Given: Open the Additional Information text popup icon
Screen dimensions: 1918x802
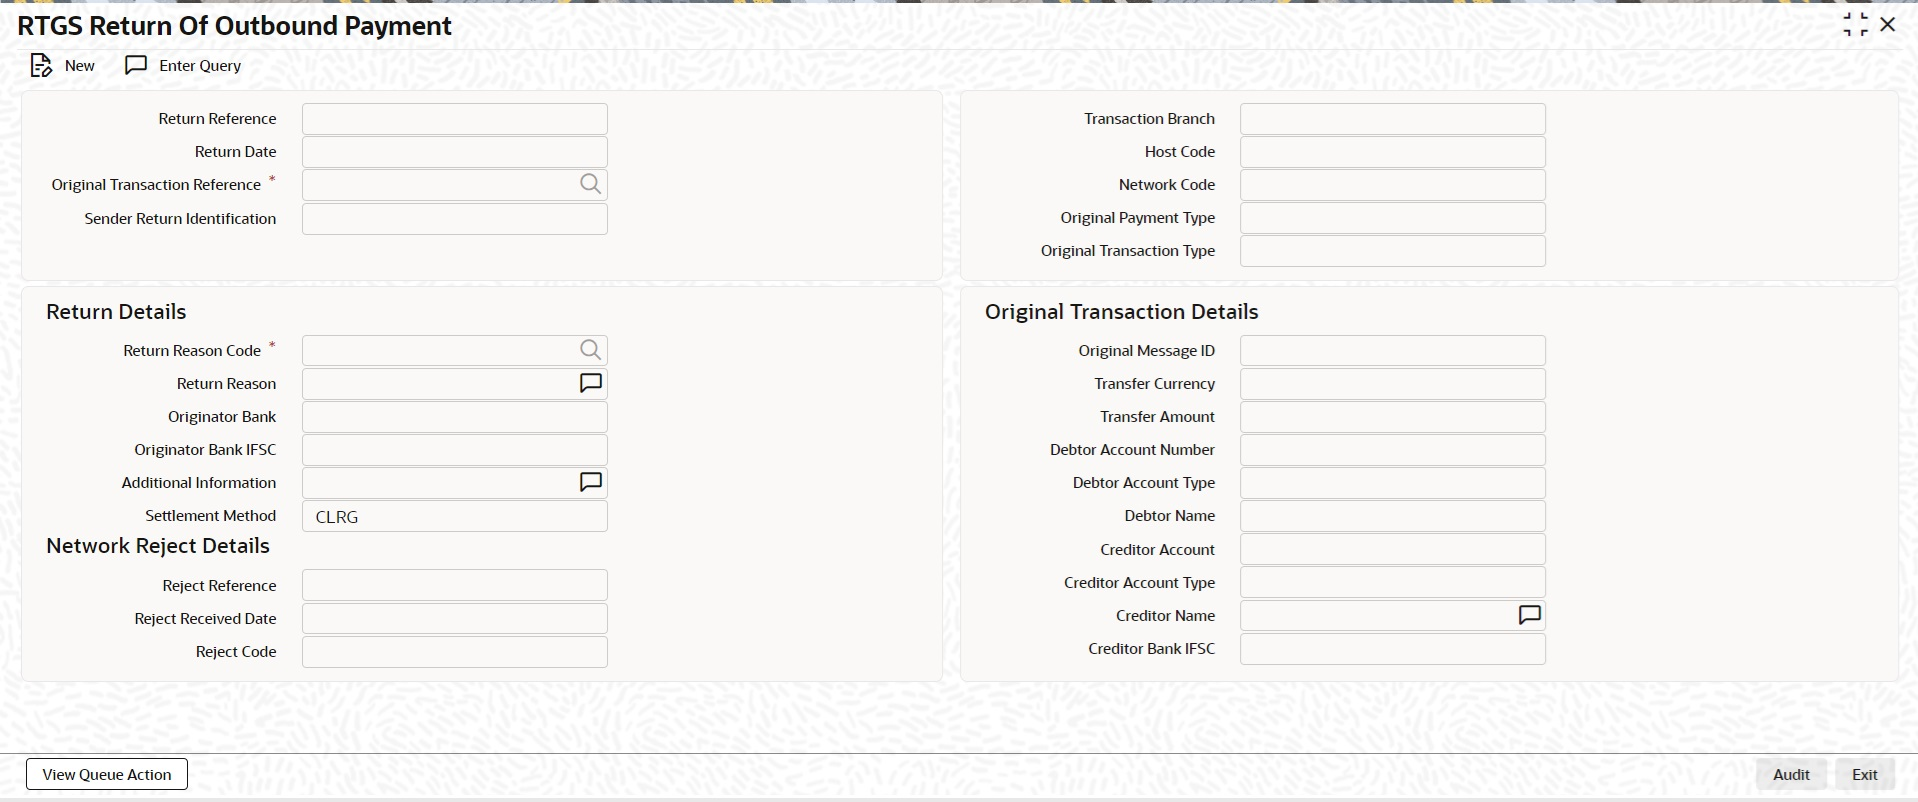Looking at the screenshot, I should [591, 482].
